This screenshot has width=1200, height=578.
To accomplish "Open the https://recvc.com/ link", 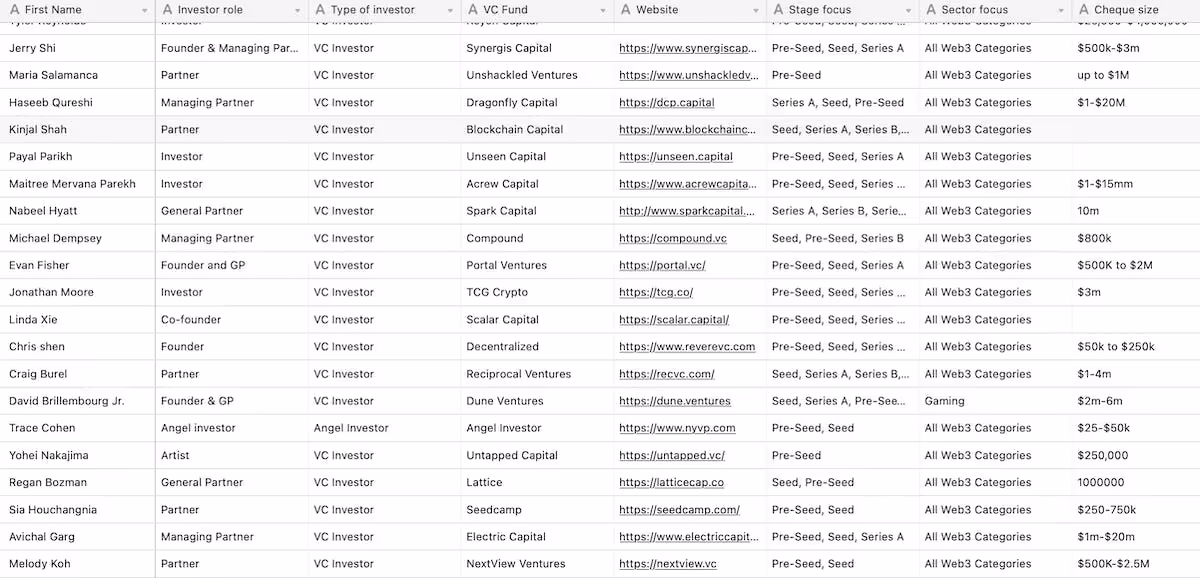I will (x=667, y=374).
